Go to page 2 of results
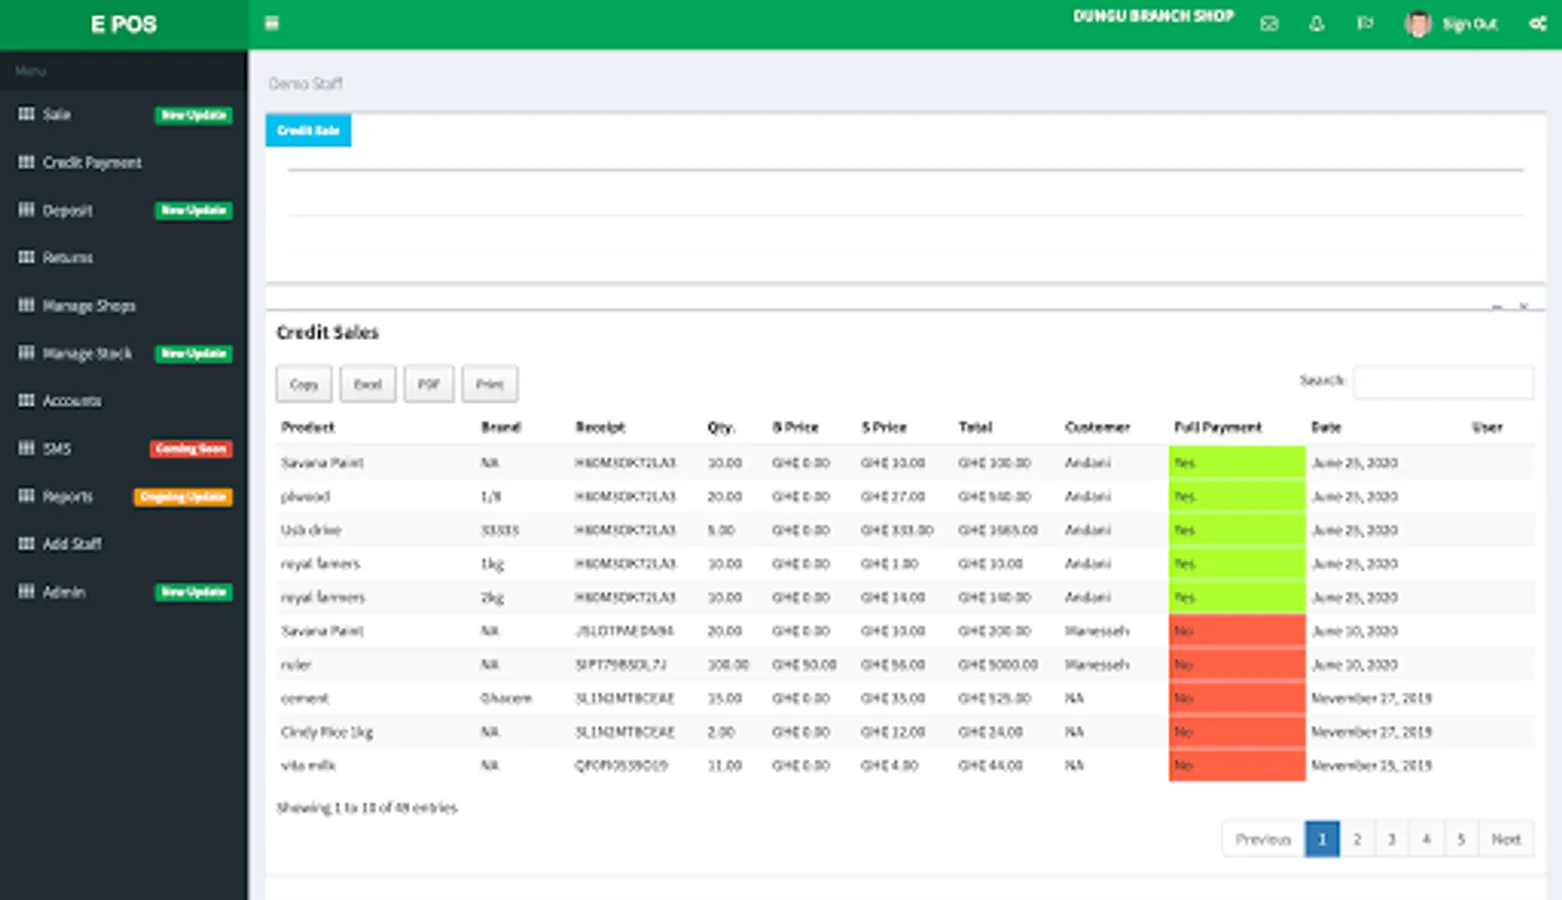The height and width of the screenshot is (900, 1562). [1356, 839]
